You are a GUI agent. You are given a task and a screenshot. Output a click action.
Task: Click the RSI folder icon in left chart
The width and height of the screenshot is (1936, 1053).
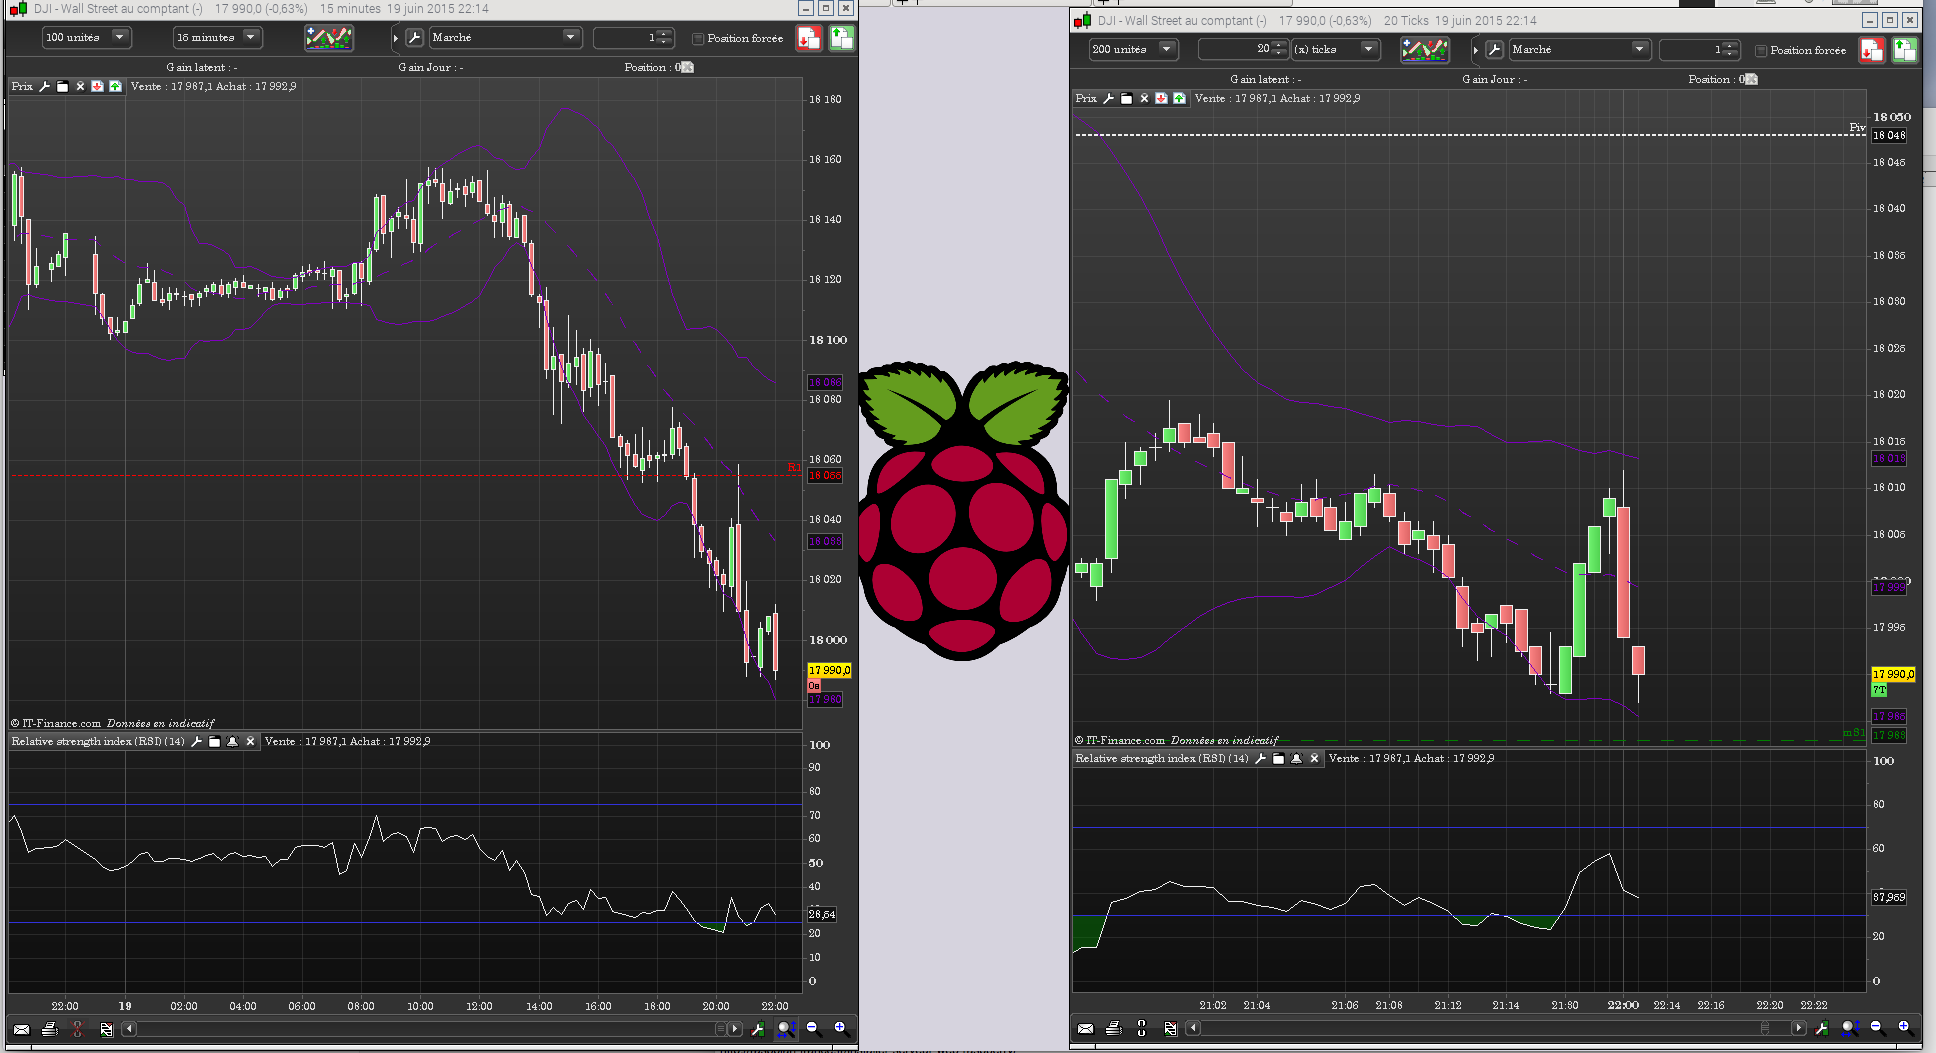[215, 741]
